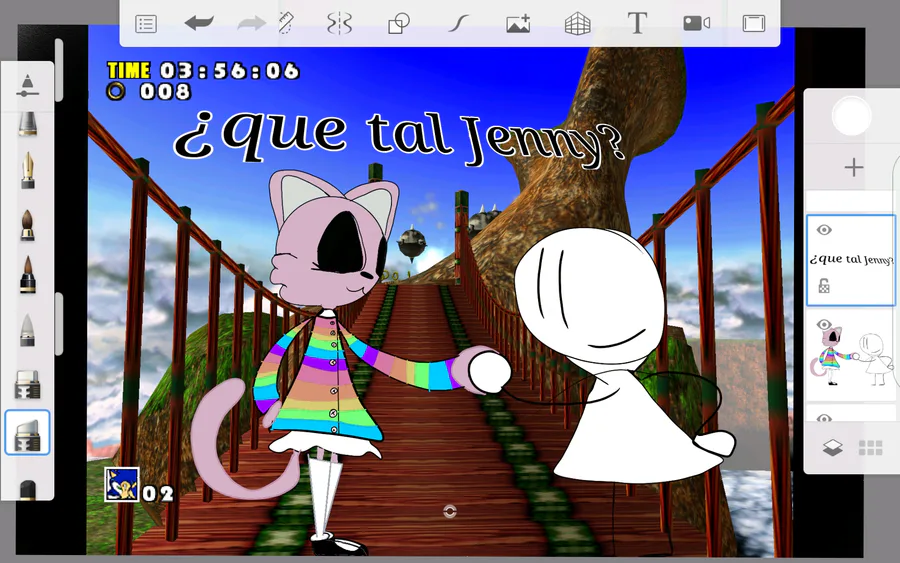Open the white color puck
Image resolution: width=900 pixels, height=563 pixels.
[851, 116]
